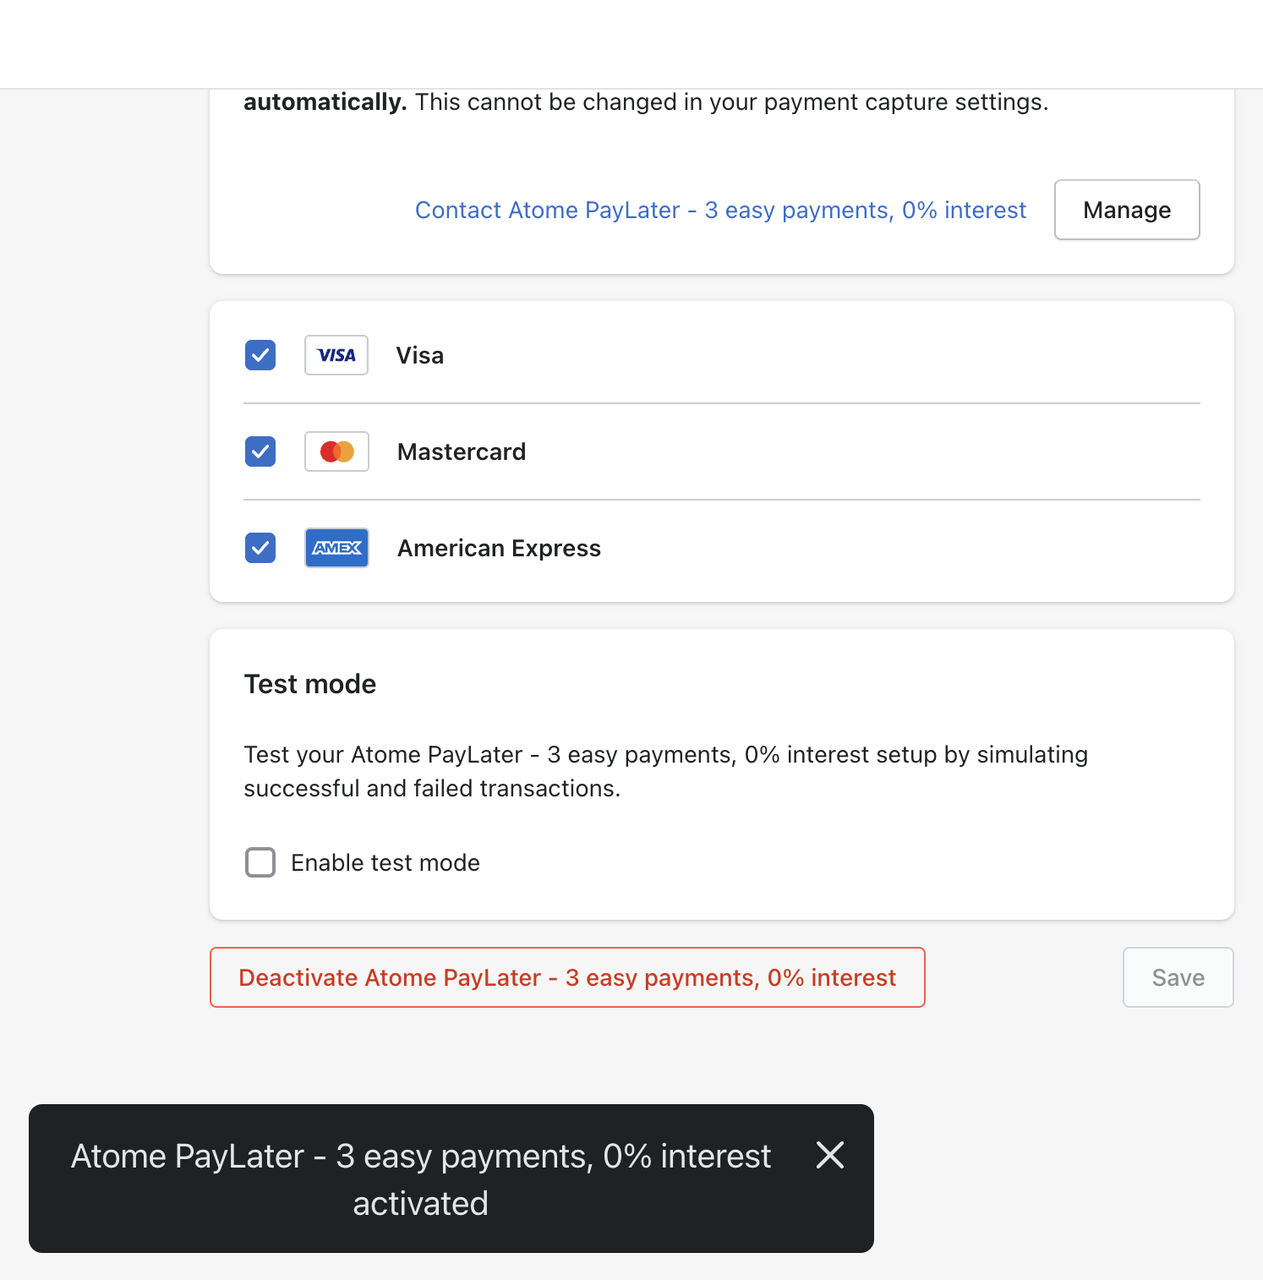
Task: Dismiss the activation toast with the X icon
Action: coord(829,1155)
